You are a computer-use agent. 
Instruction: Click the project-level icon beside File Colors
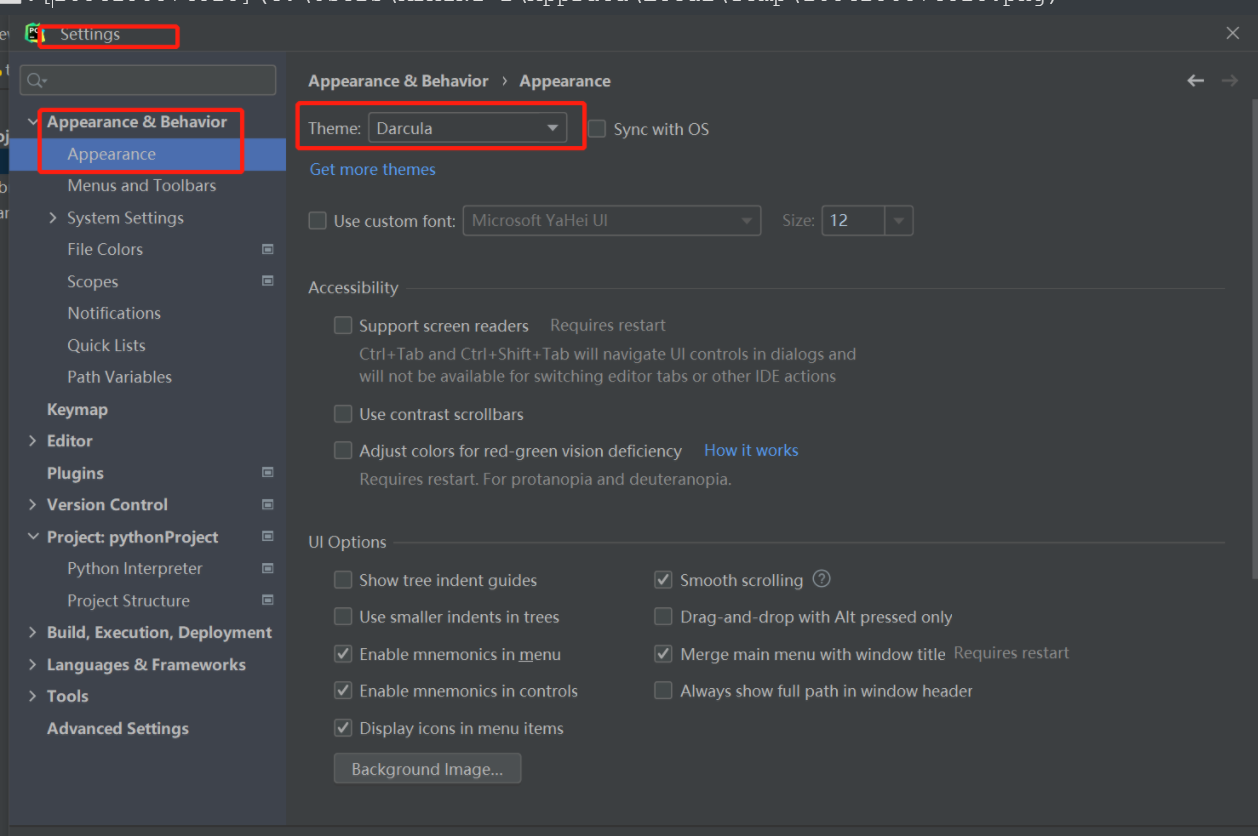(x=268, y=249)
